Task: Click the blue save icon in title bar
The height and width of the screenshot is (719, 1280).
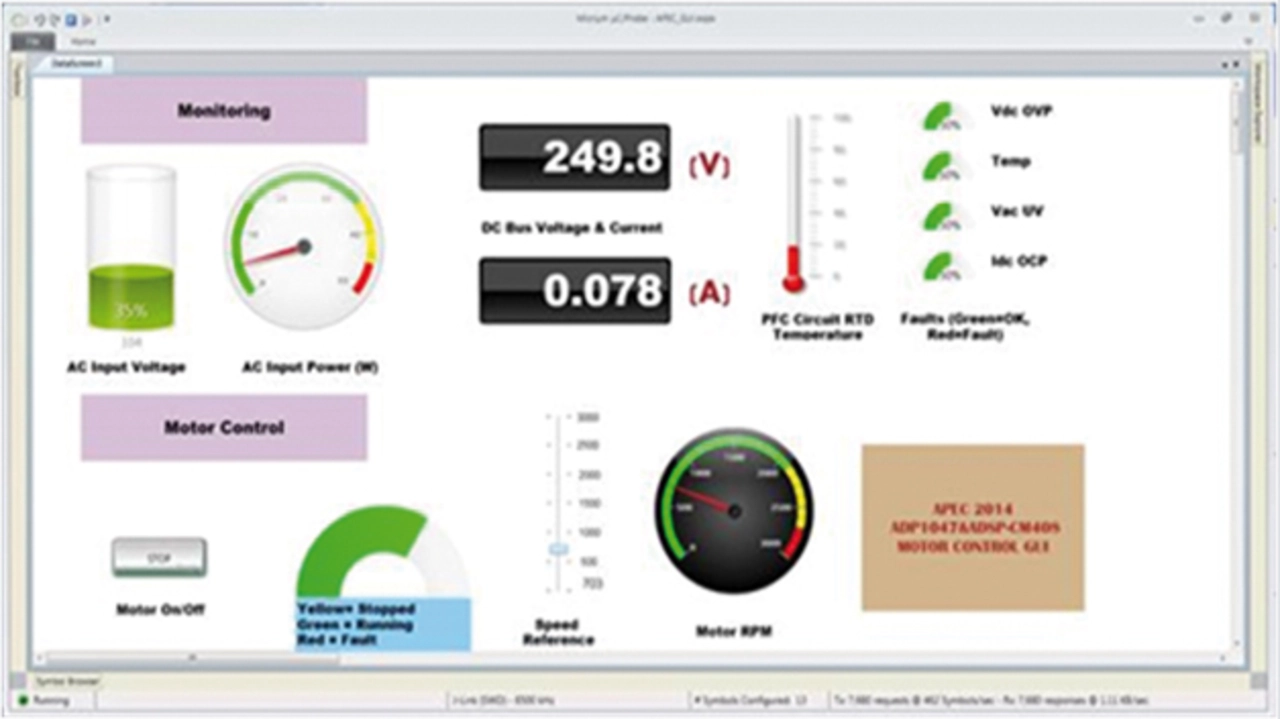Action: pyautogui.click(x=71, y=19)
